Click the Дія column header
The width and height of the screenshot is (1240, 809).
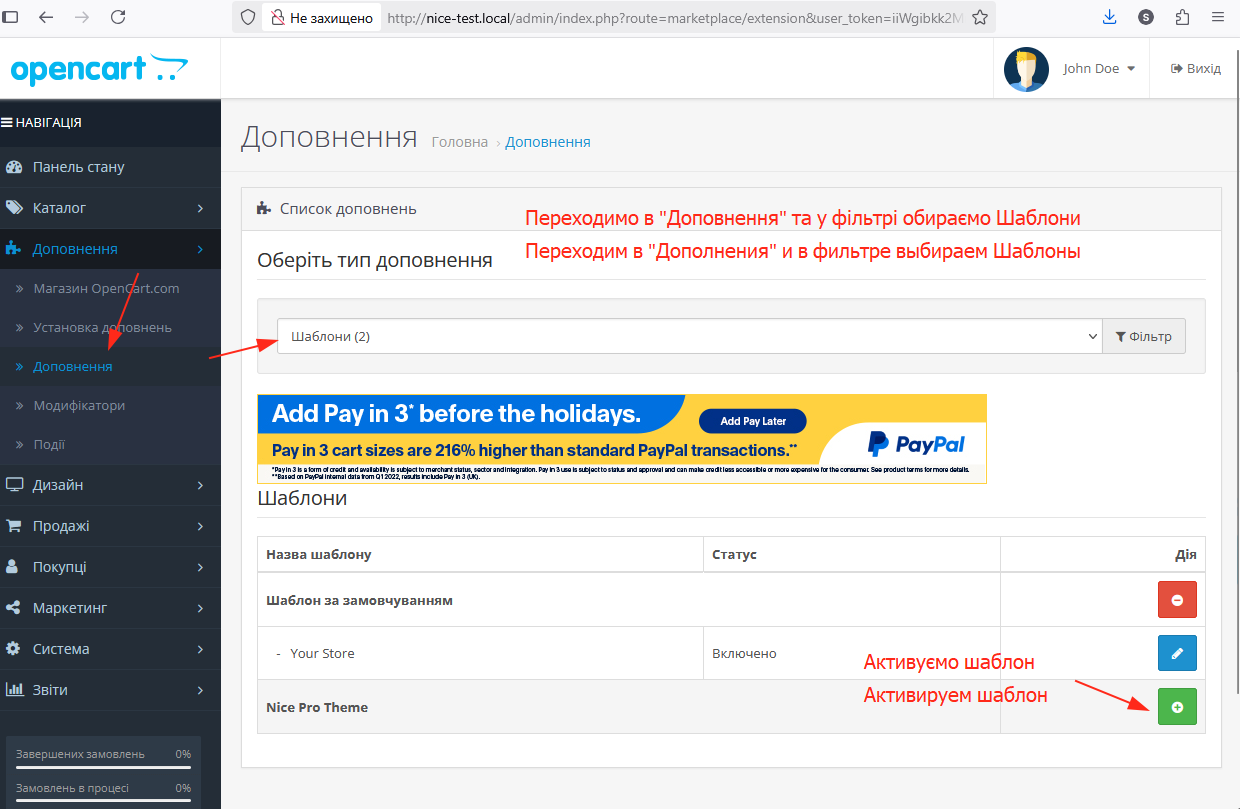click(x=1185, y=554)
